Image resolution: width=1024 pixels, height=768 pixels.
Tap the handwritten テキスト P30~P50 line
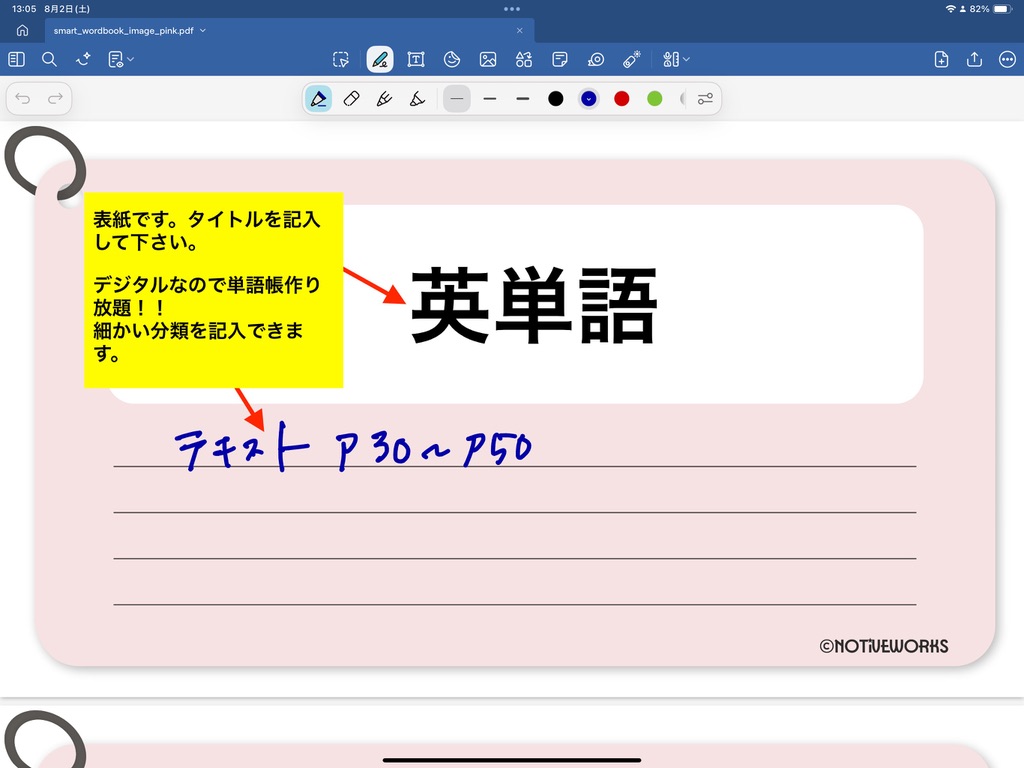(x=353, y=446)
